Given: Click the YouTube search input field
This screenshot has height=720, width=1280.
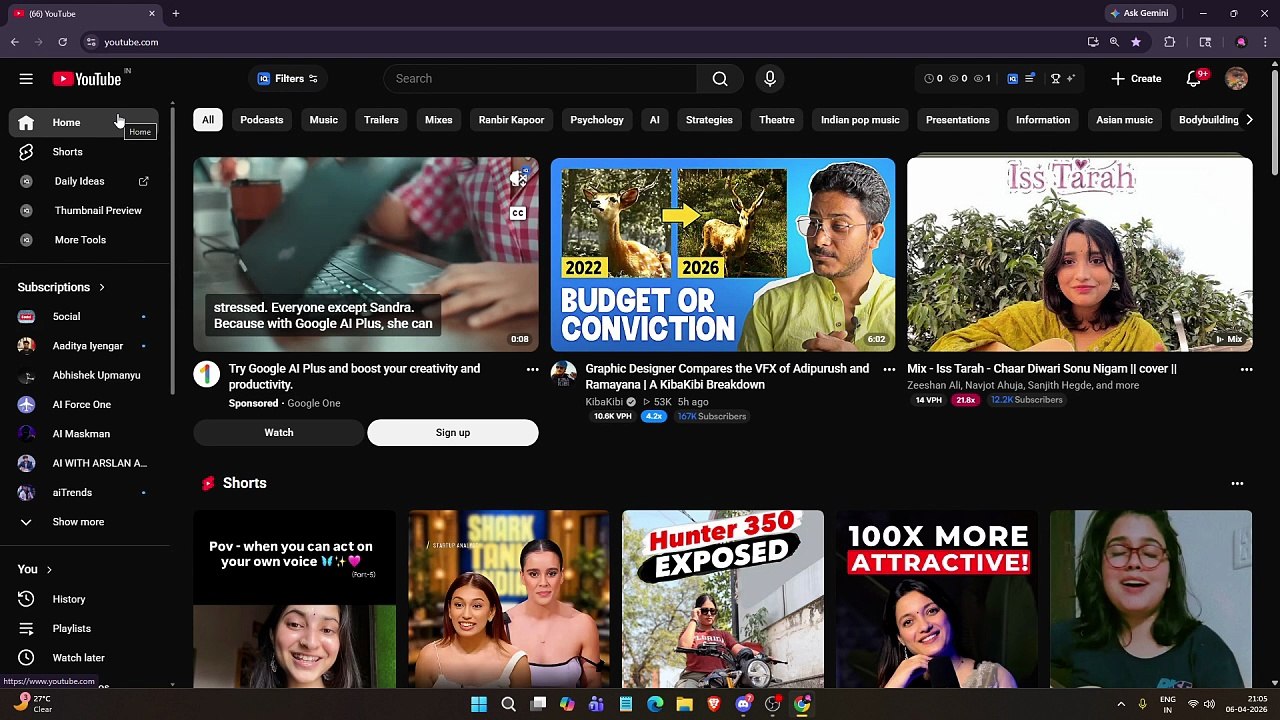Looking at the screenshot, I should 540,79.
